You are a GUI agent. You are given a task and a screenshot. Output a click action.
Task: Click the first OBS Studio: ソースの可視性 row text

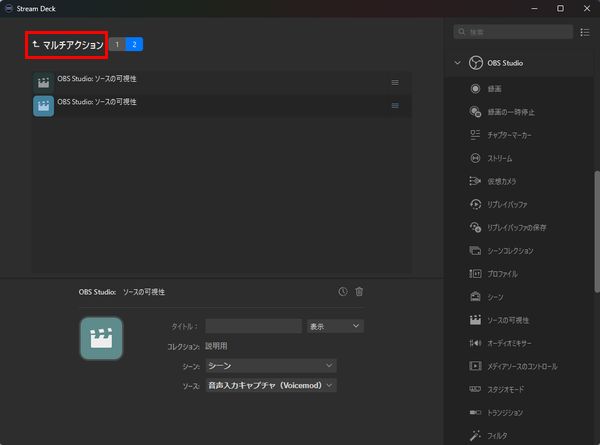[x=97, y=79]
